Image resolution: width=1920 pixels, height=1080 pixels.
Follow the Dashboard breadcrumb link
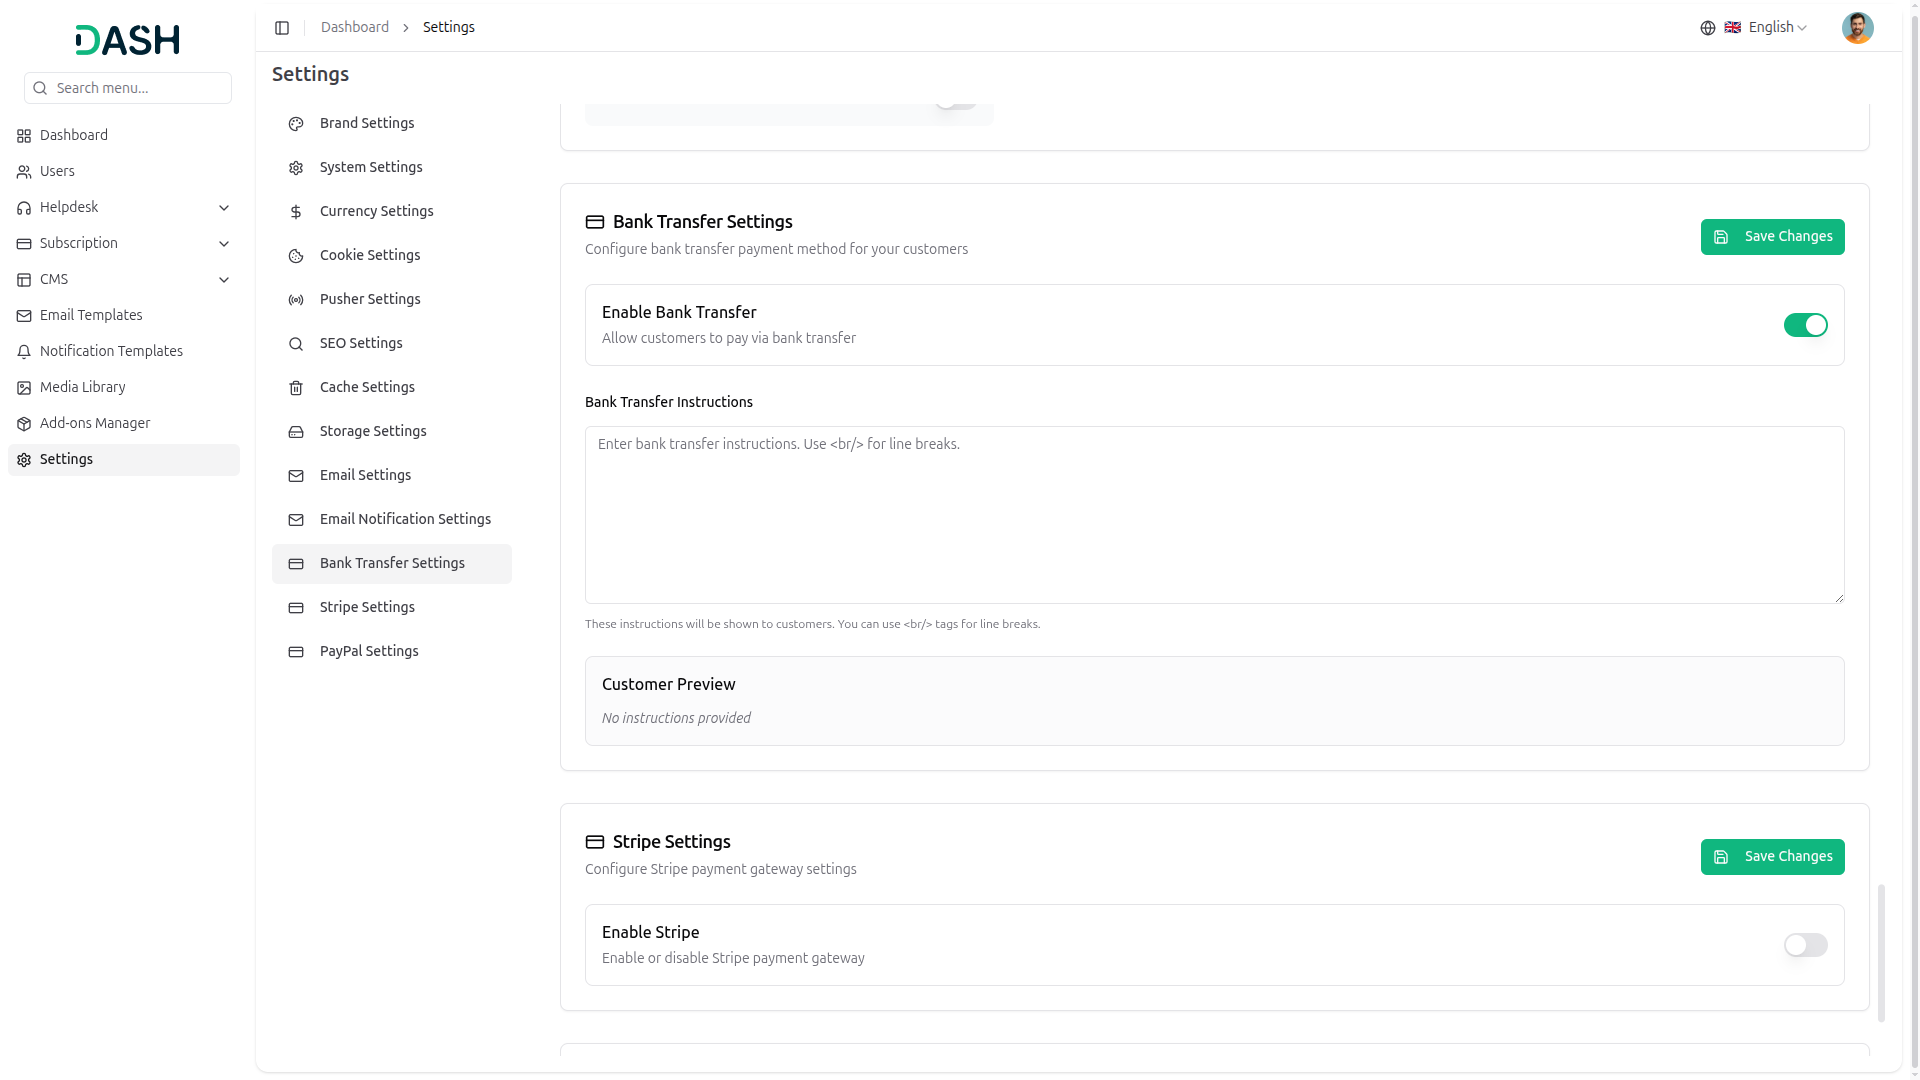[355, 28]
